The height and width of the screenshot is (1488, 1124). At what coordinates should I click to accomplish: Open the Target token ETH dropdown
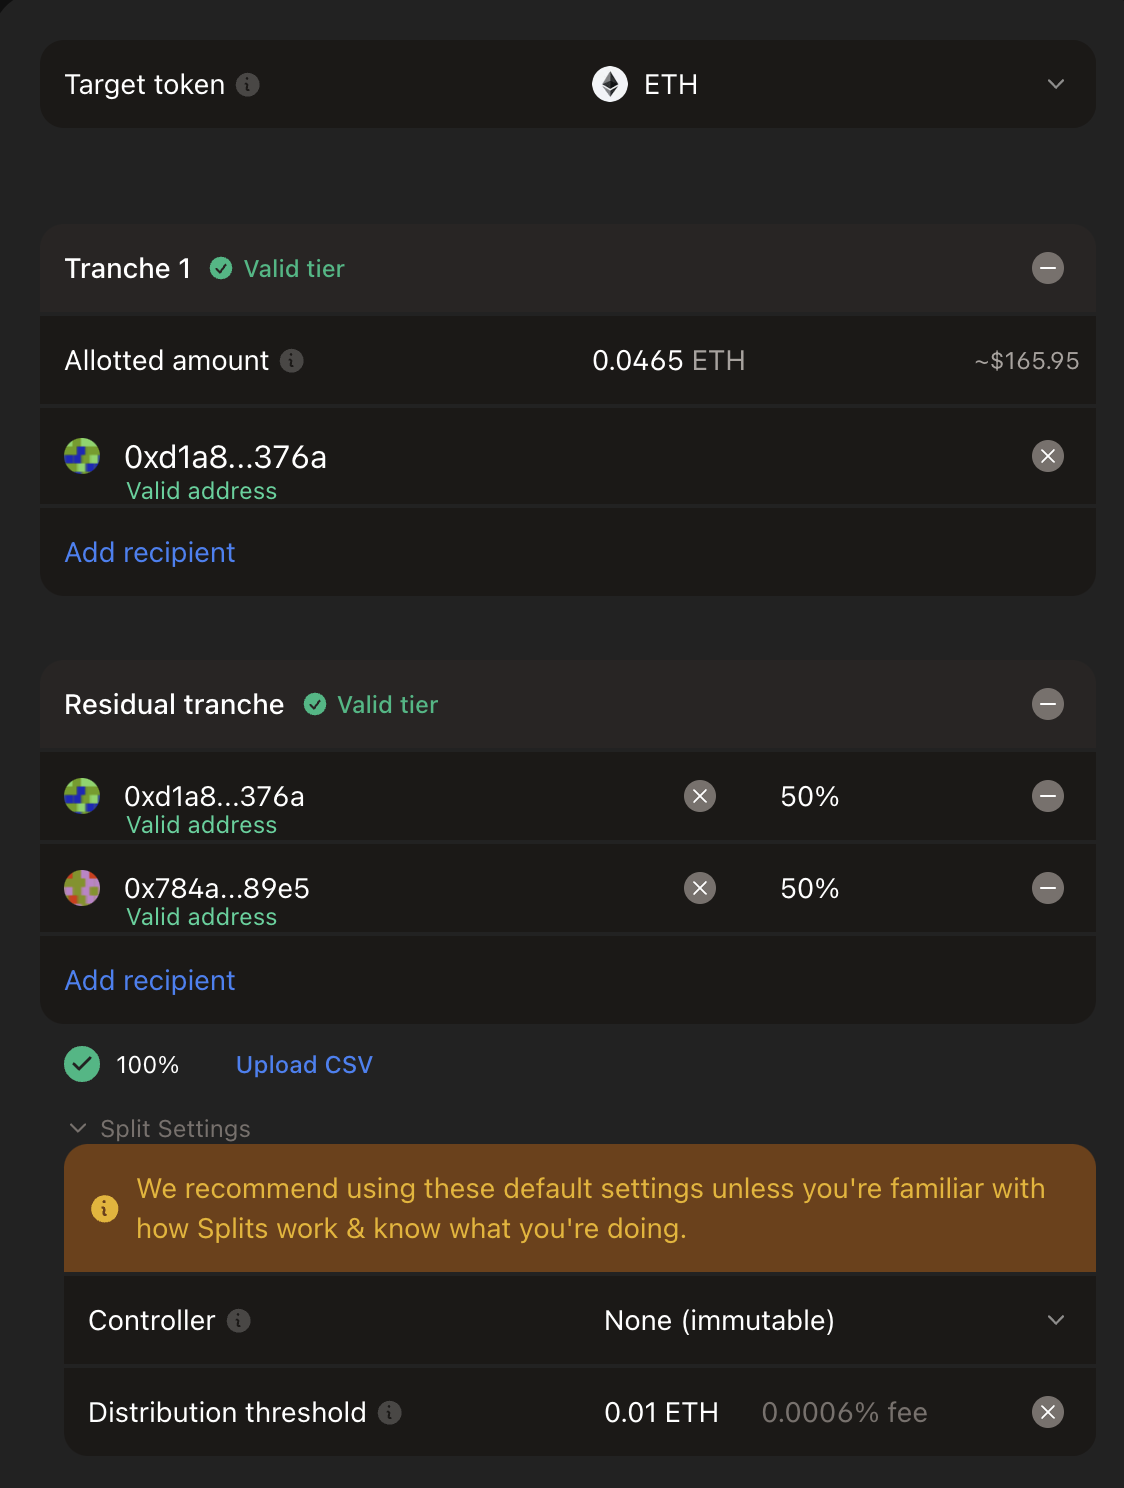(x=1055, y=84)
